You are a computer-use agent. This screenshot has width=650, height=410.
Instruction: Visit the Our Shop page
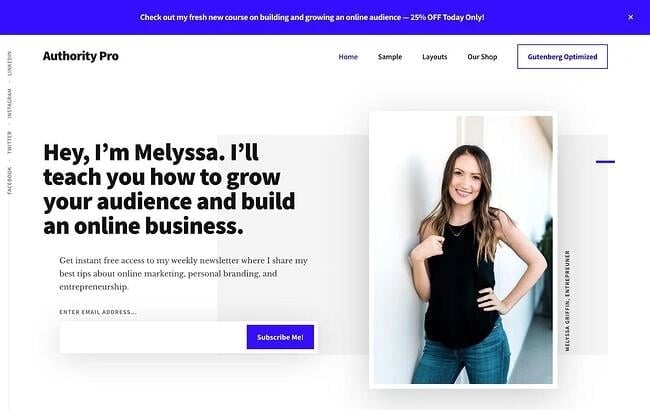point(482,57)
